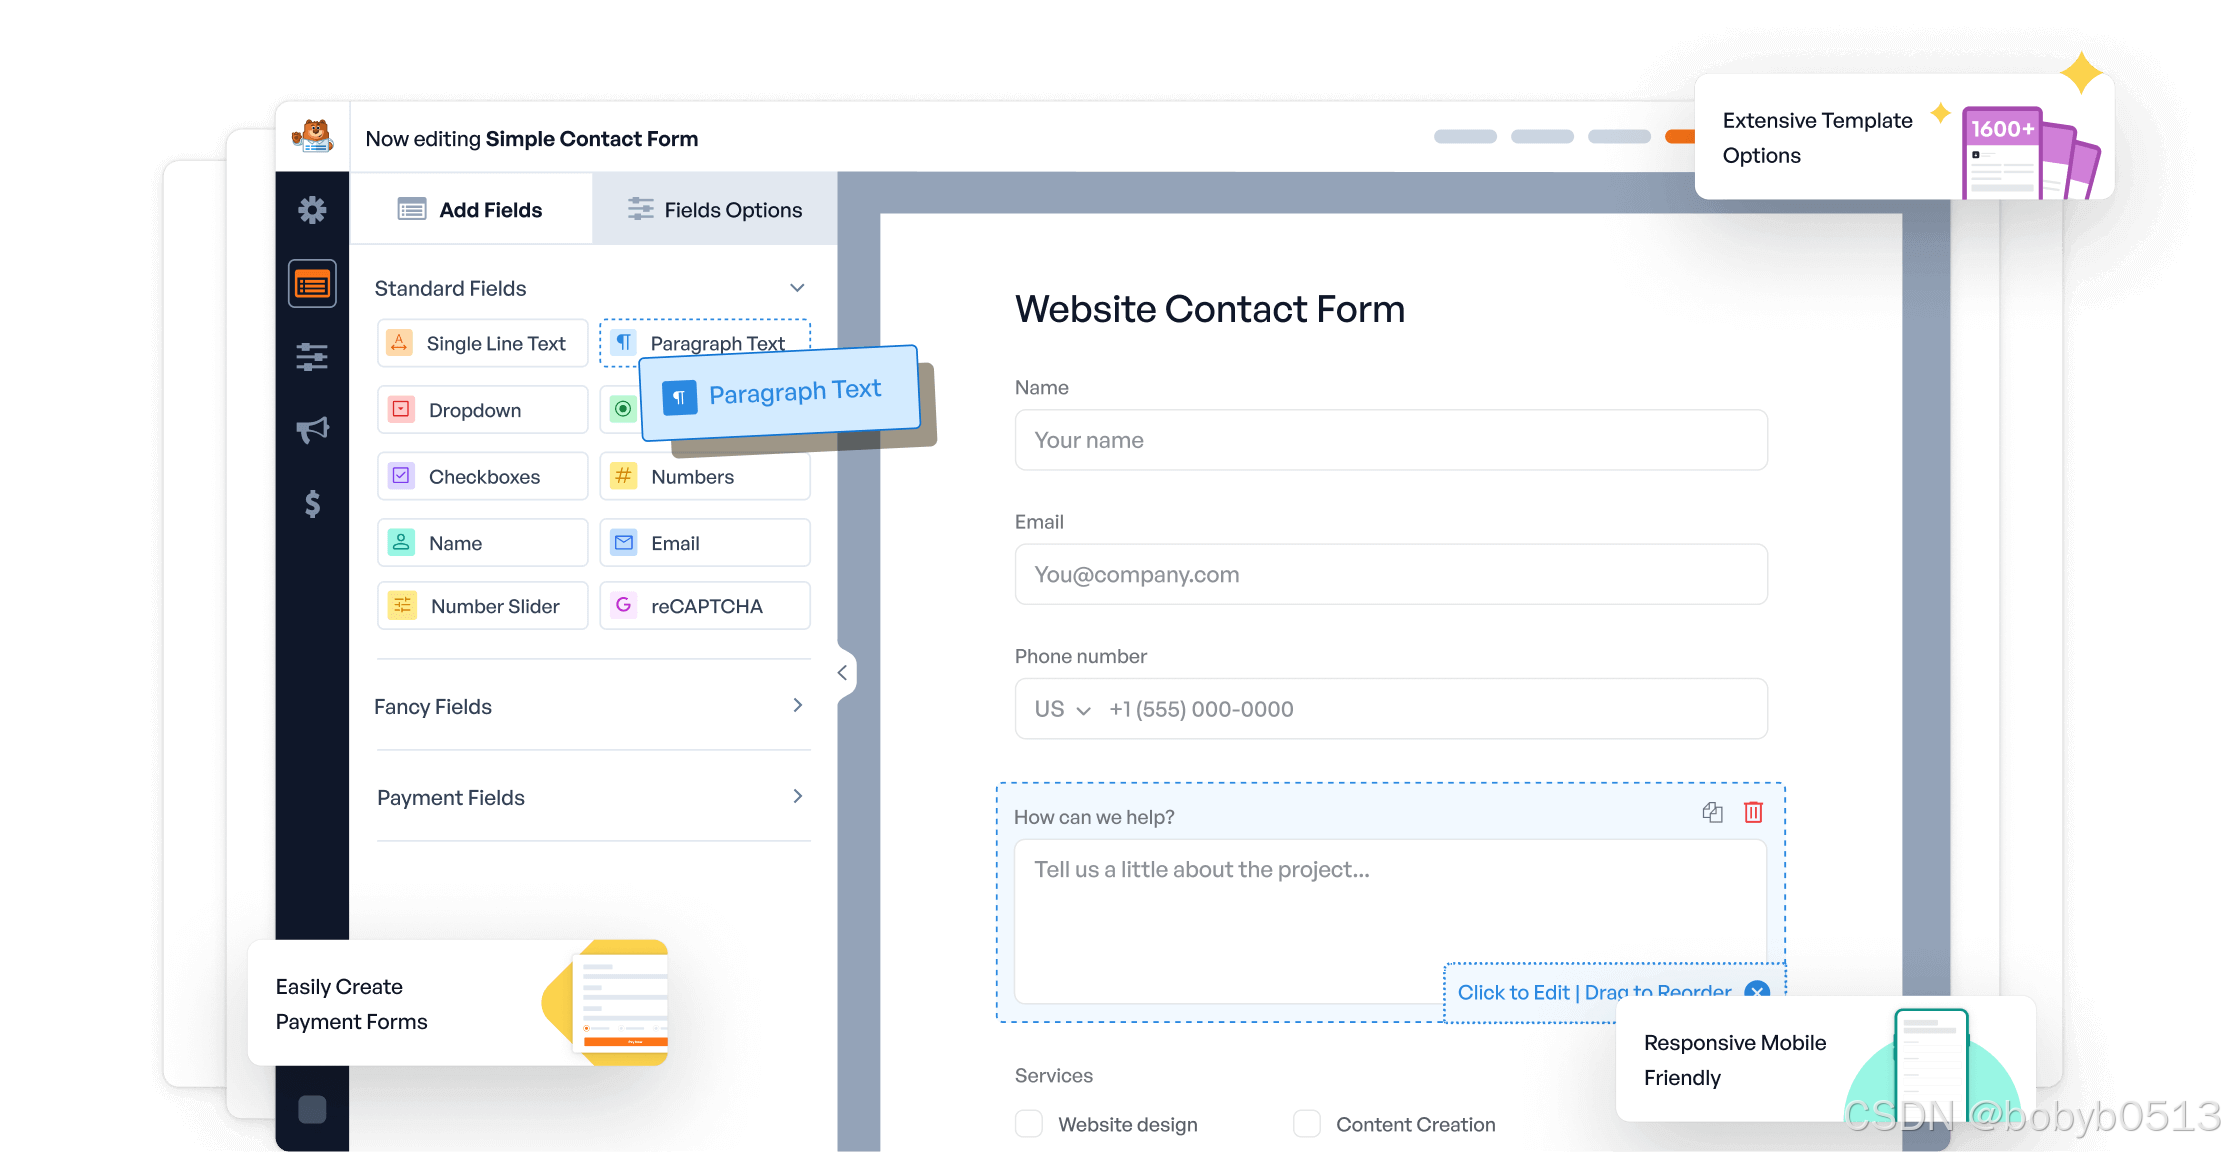The image size is (2225, 1152).
Task: Click the Your name input field
Action: coord(1390,440)
